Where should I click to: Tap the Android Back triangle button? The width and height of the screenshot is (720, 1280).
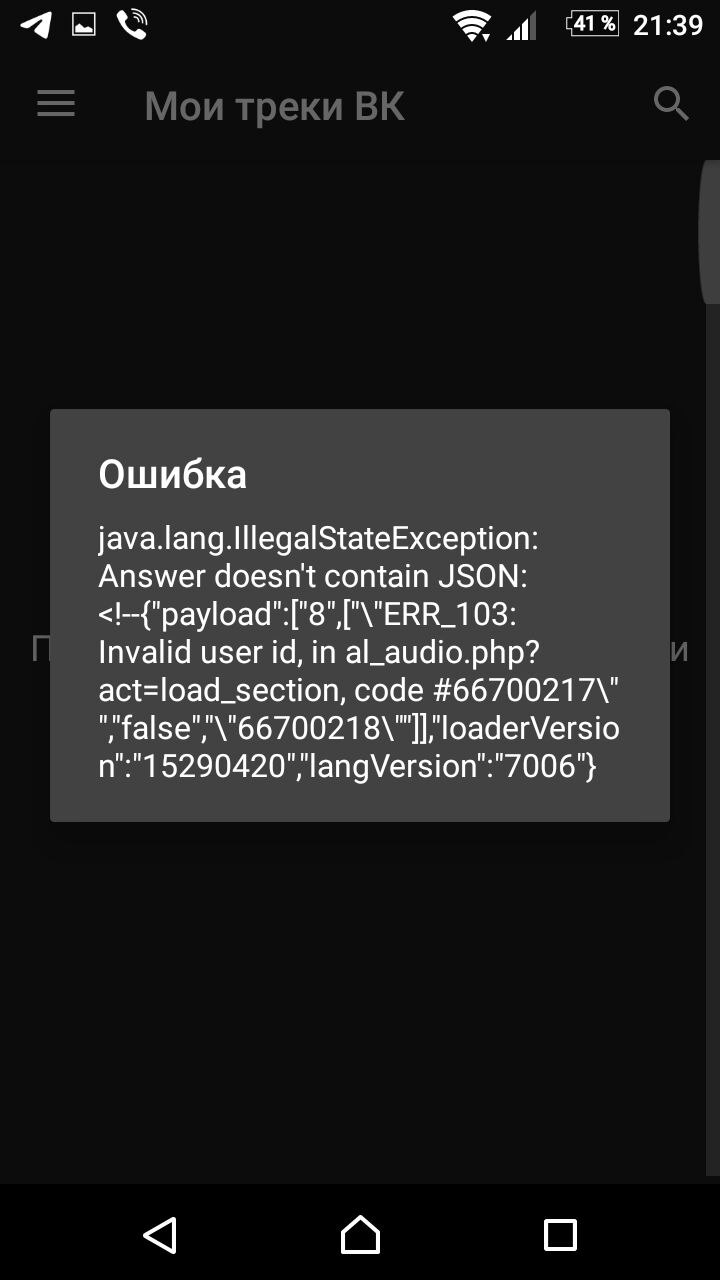click(160, 1235)
